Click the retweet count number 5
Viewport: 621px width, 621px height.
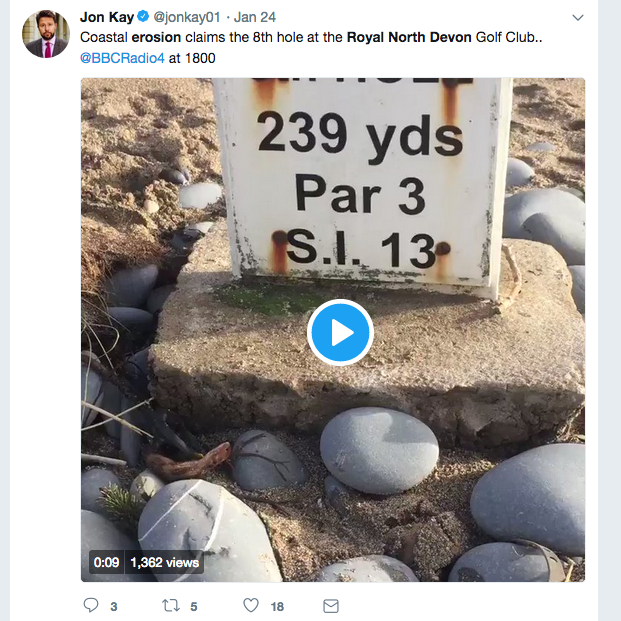[x=193, y=606]
